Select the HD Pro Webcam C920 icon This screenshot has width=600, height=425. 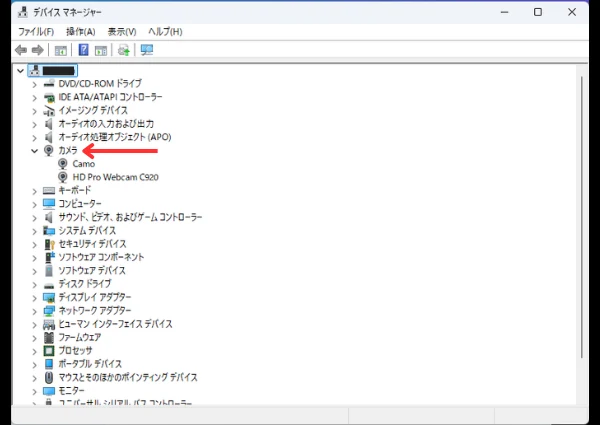pyautogui.click(x=63, y=177)
